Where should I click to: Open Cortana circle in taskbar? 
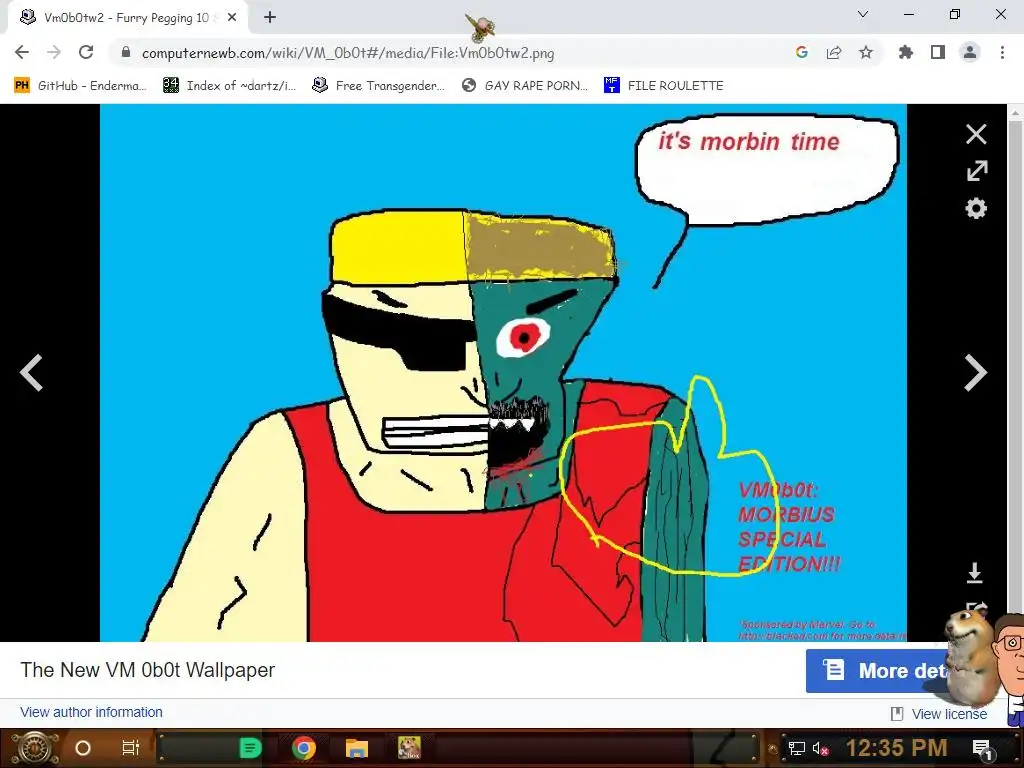pos(83,748)
